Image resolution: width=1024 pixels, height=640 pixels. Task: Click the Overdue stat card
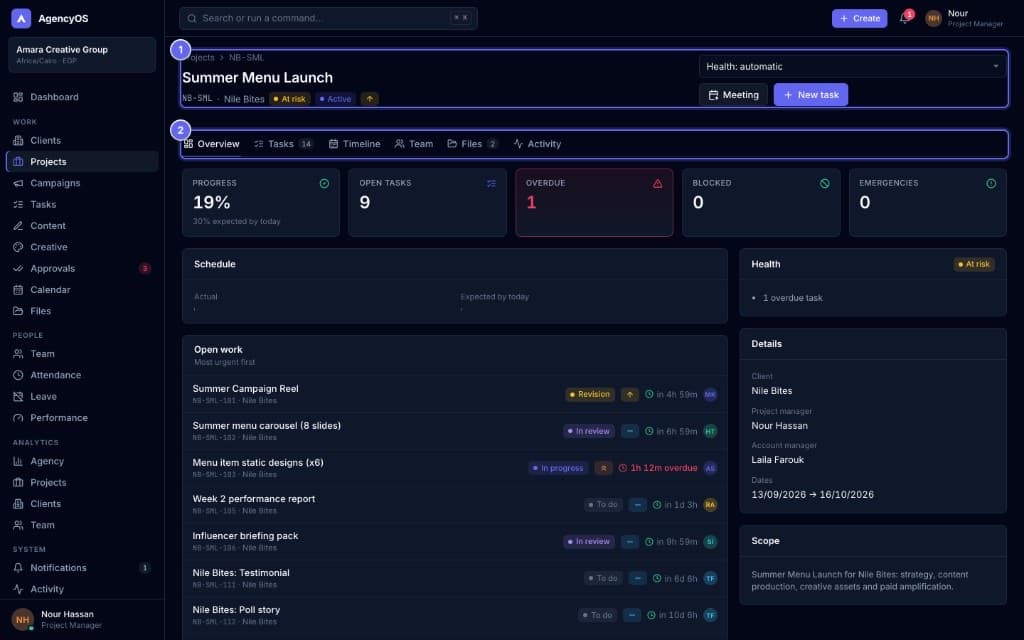pos(594,203)
